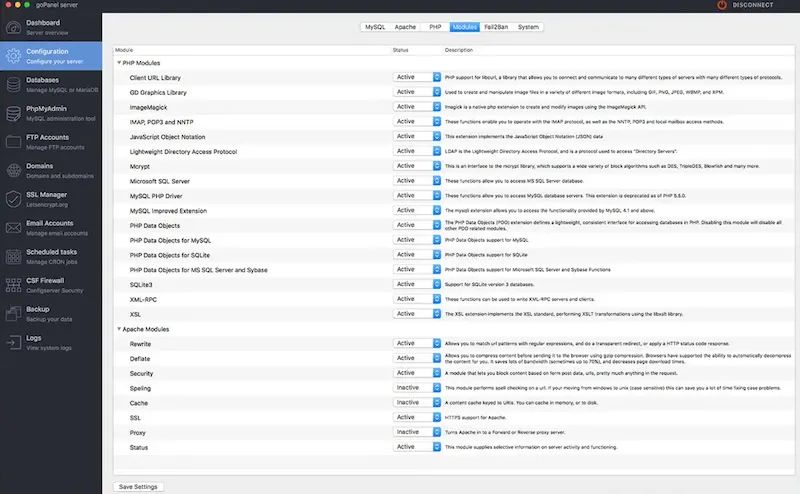The height and width of the screenshot is (494, 800).
Task: Go to Databases section
Action: (x=51, y=84)
